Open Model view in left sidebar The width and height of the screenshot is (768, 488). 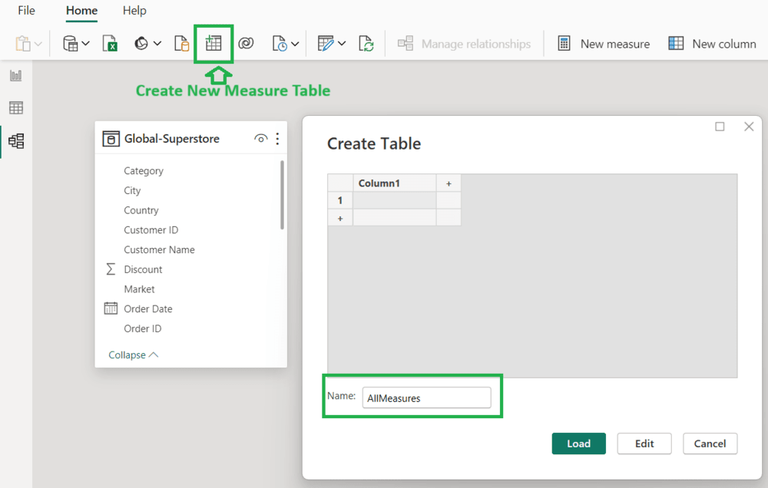15,141
